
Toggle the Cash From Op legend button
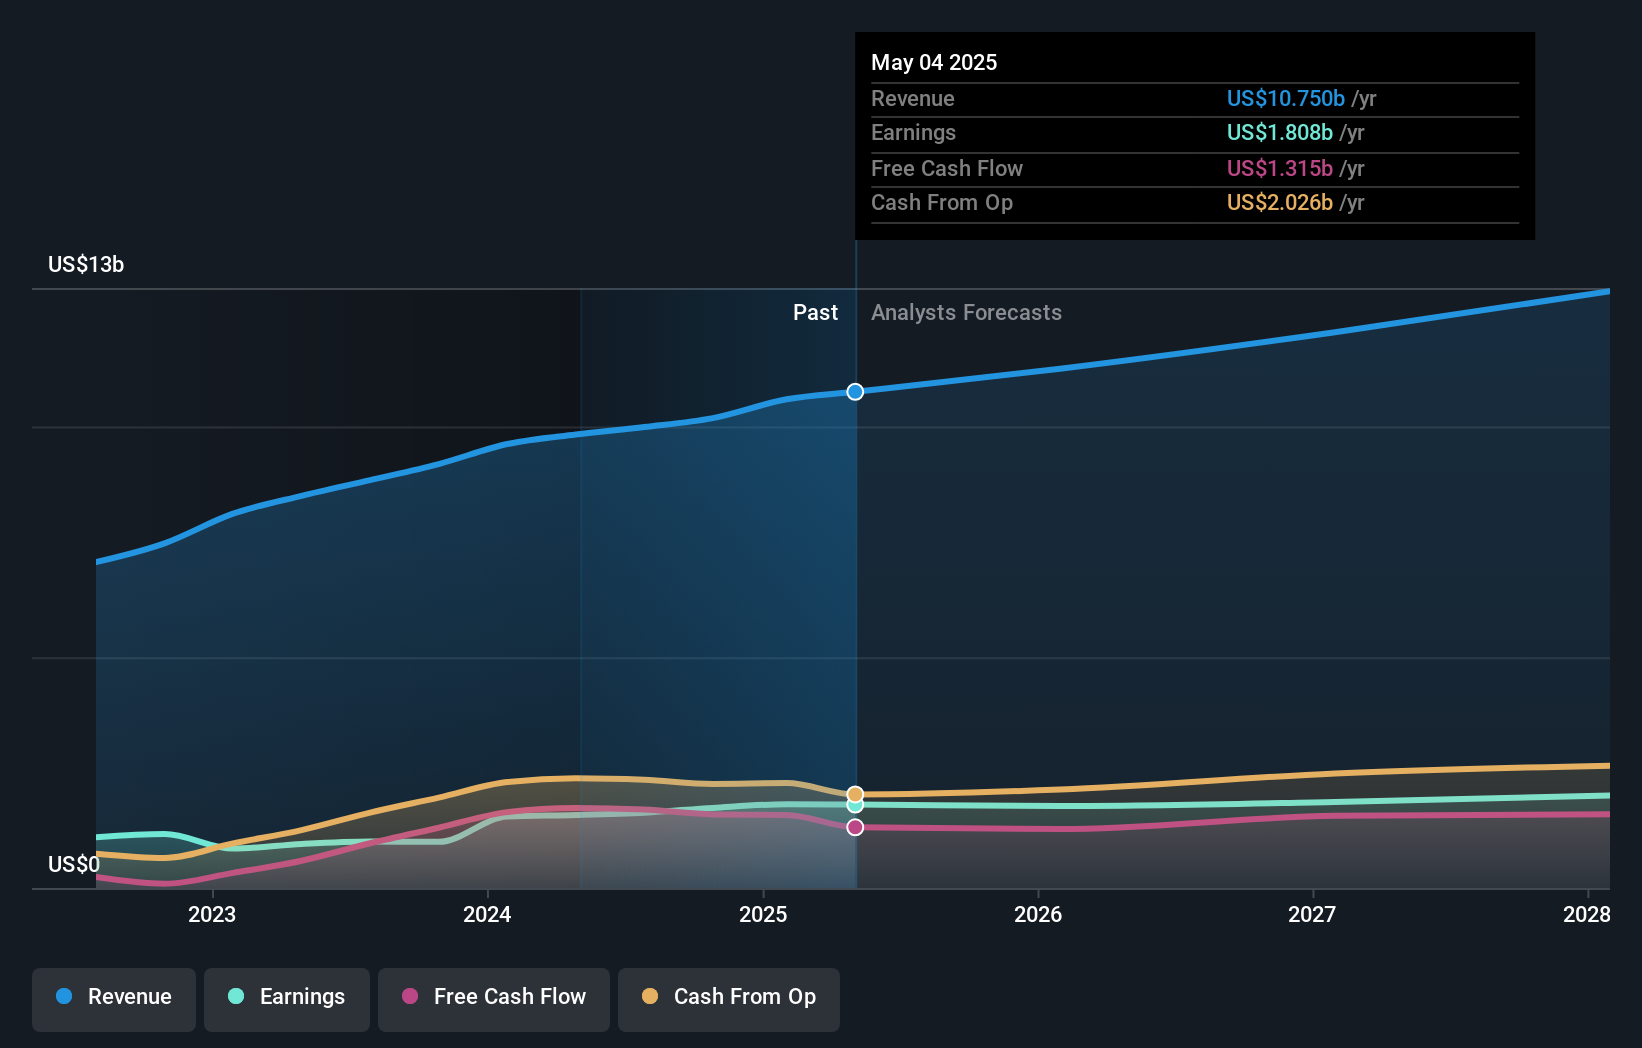coord(729,999)
